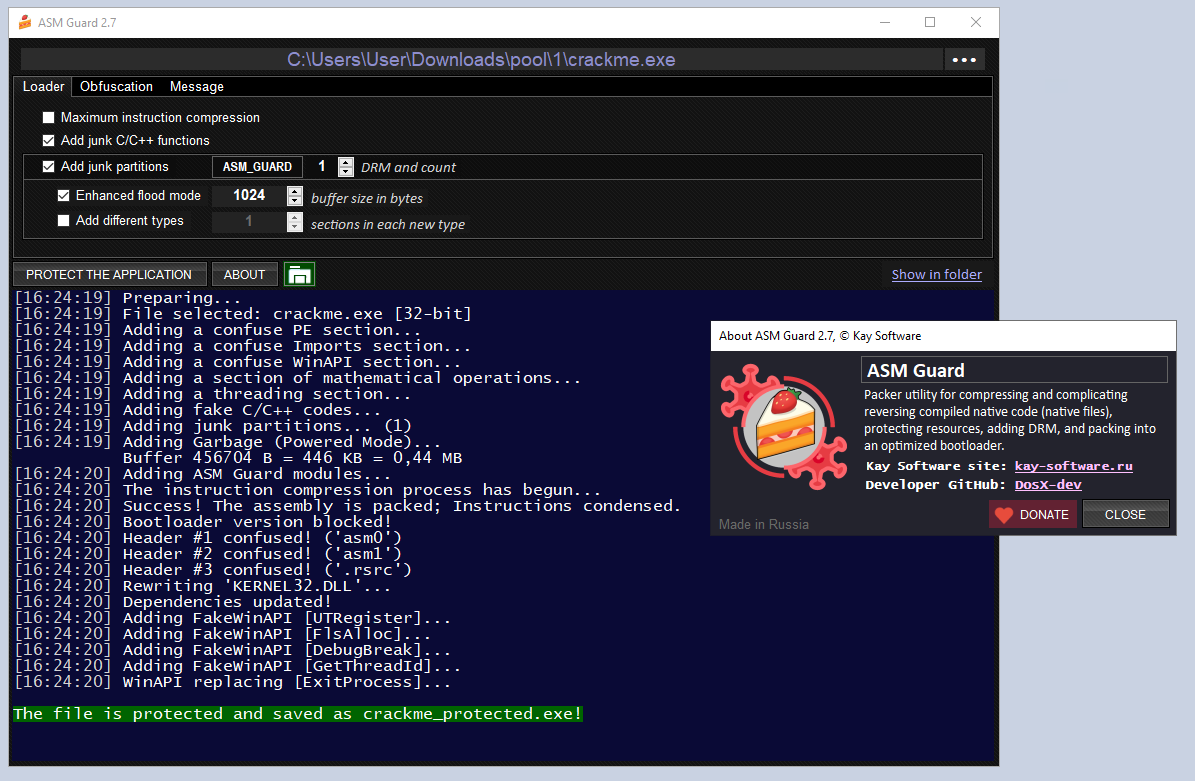Open the file browse ellipsis button
Screen dimensions: 1195x781
pos(964,59)
